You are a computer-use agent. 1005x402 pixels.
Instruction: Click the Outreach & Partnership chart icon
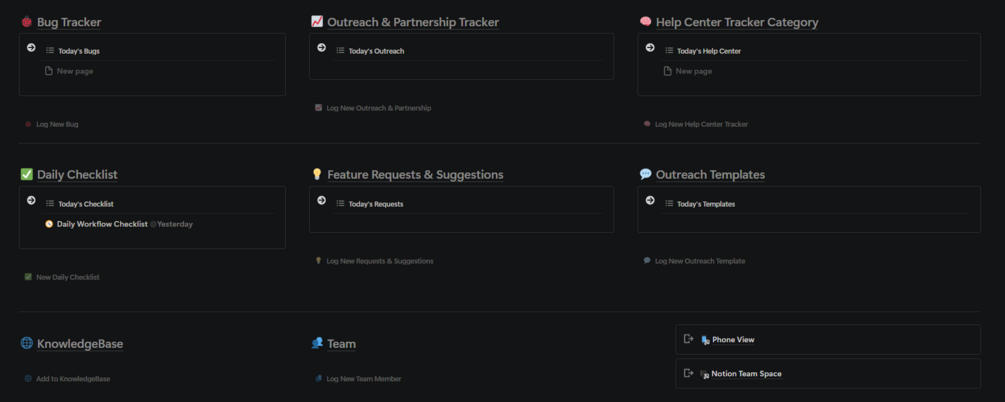(317, 21)
